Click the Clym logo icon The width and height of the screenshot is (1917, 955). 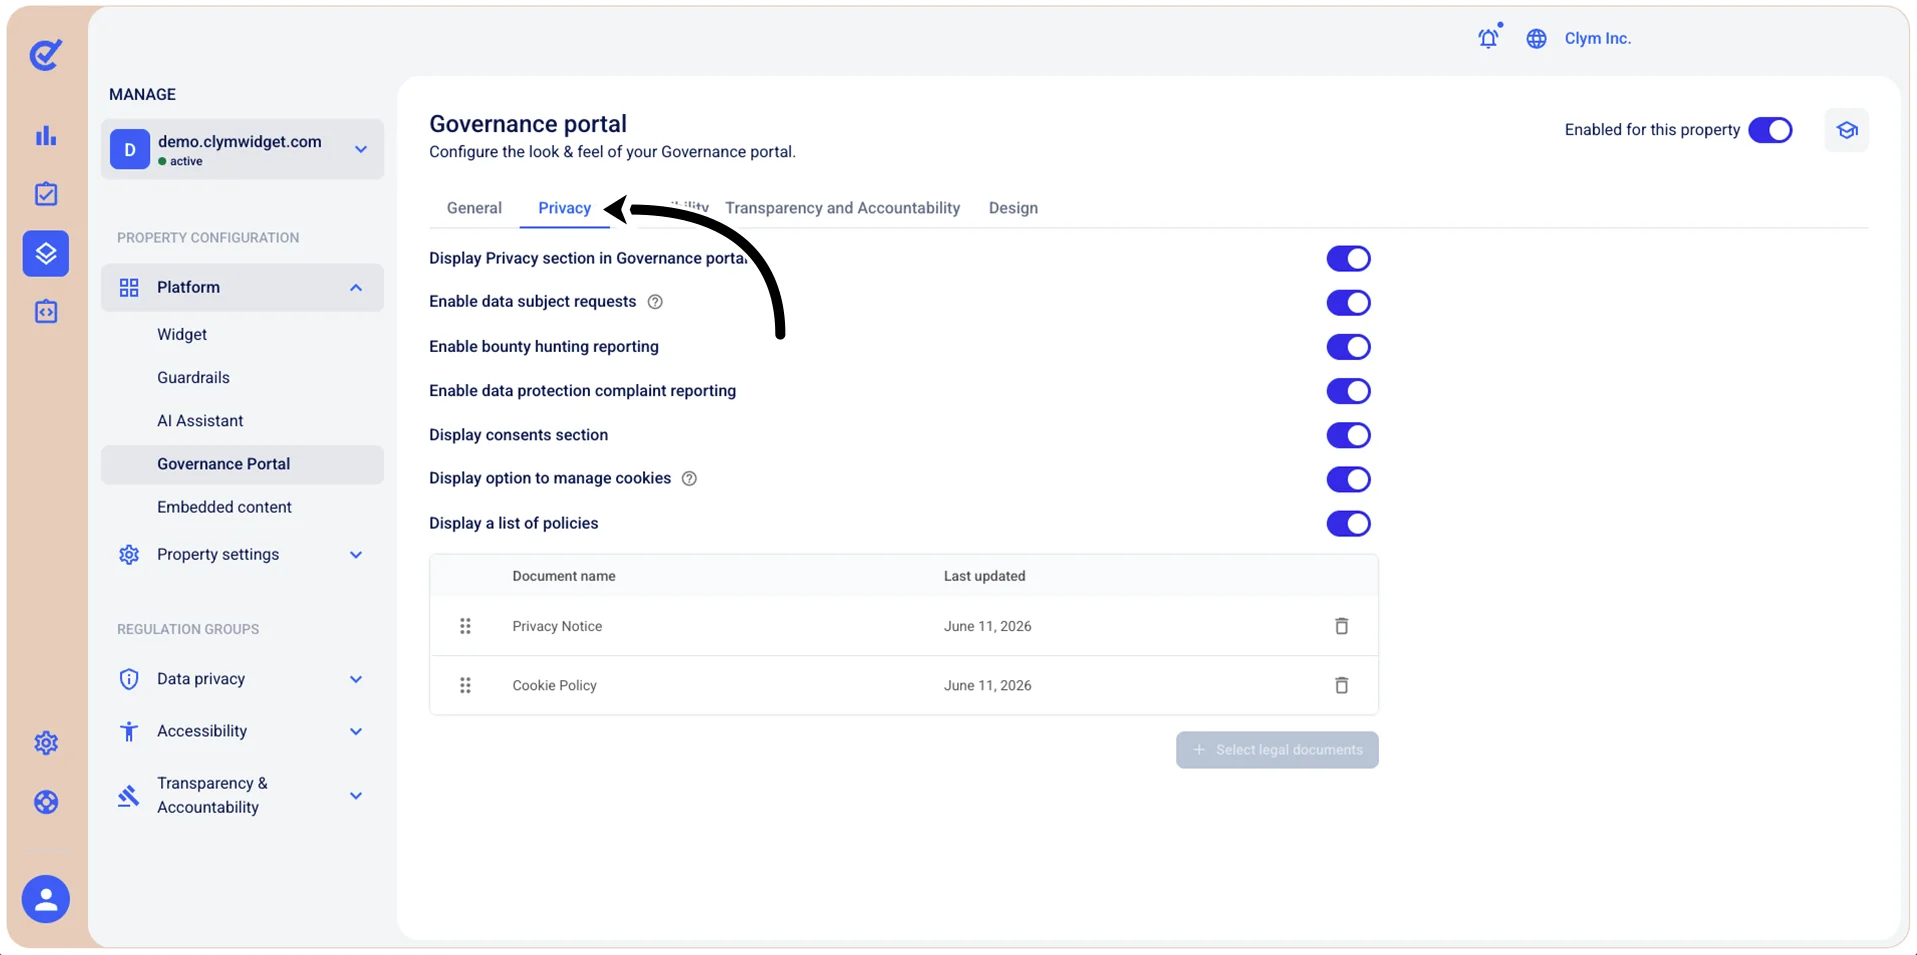tap(46, 54)
